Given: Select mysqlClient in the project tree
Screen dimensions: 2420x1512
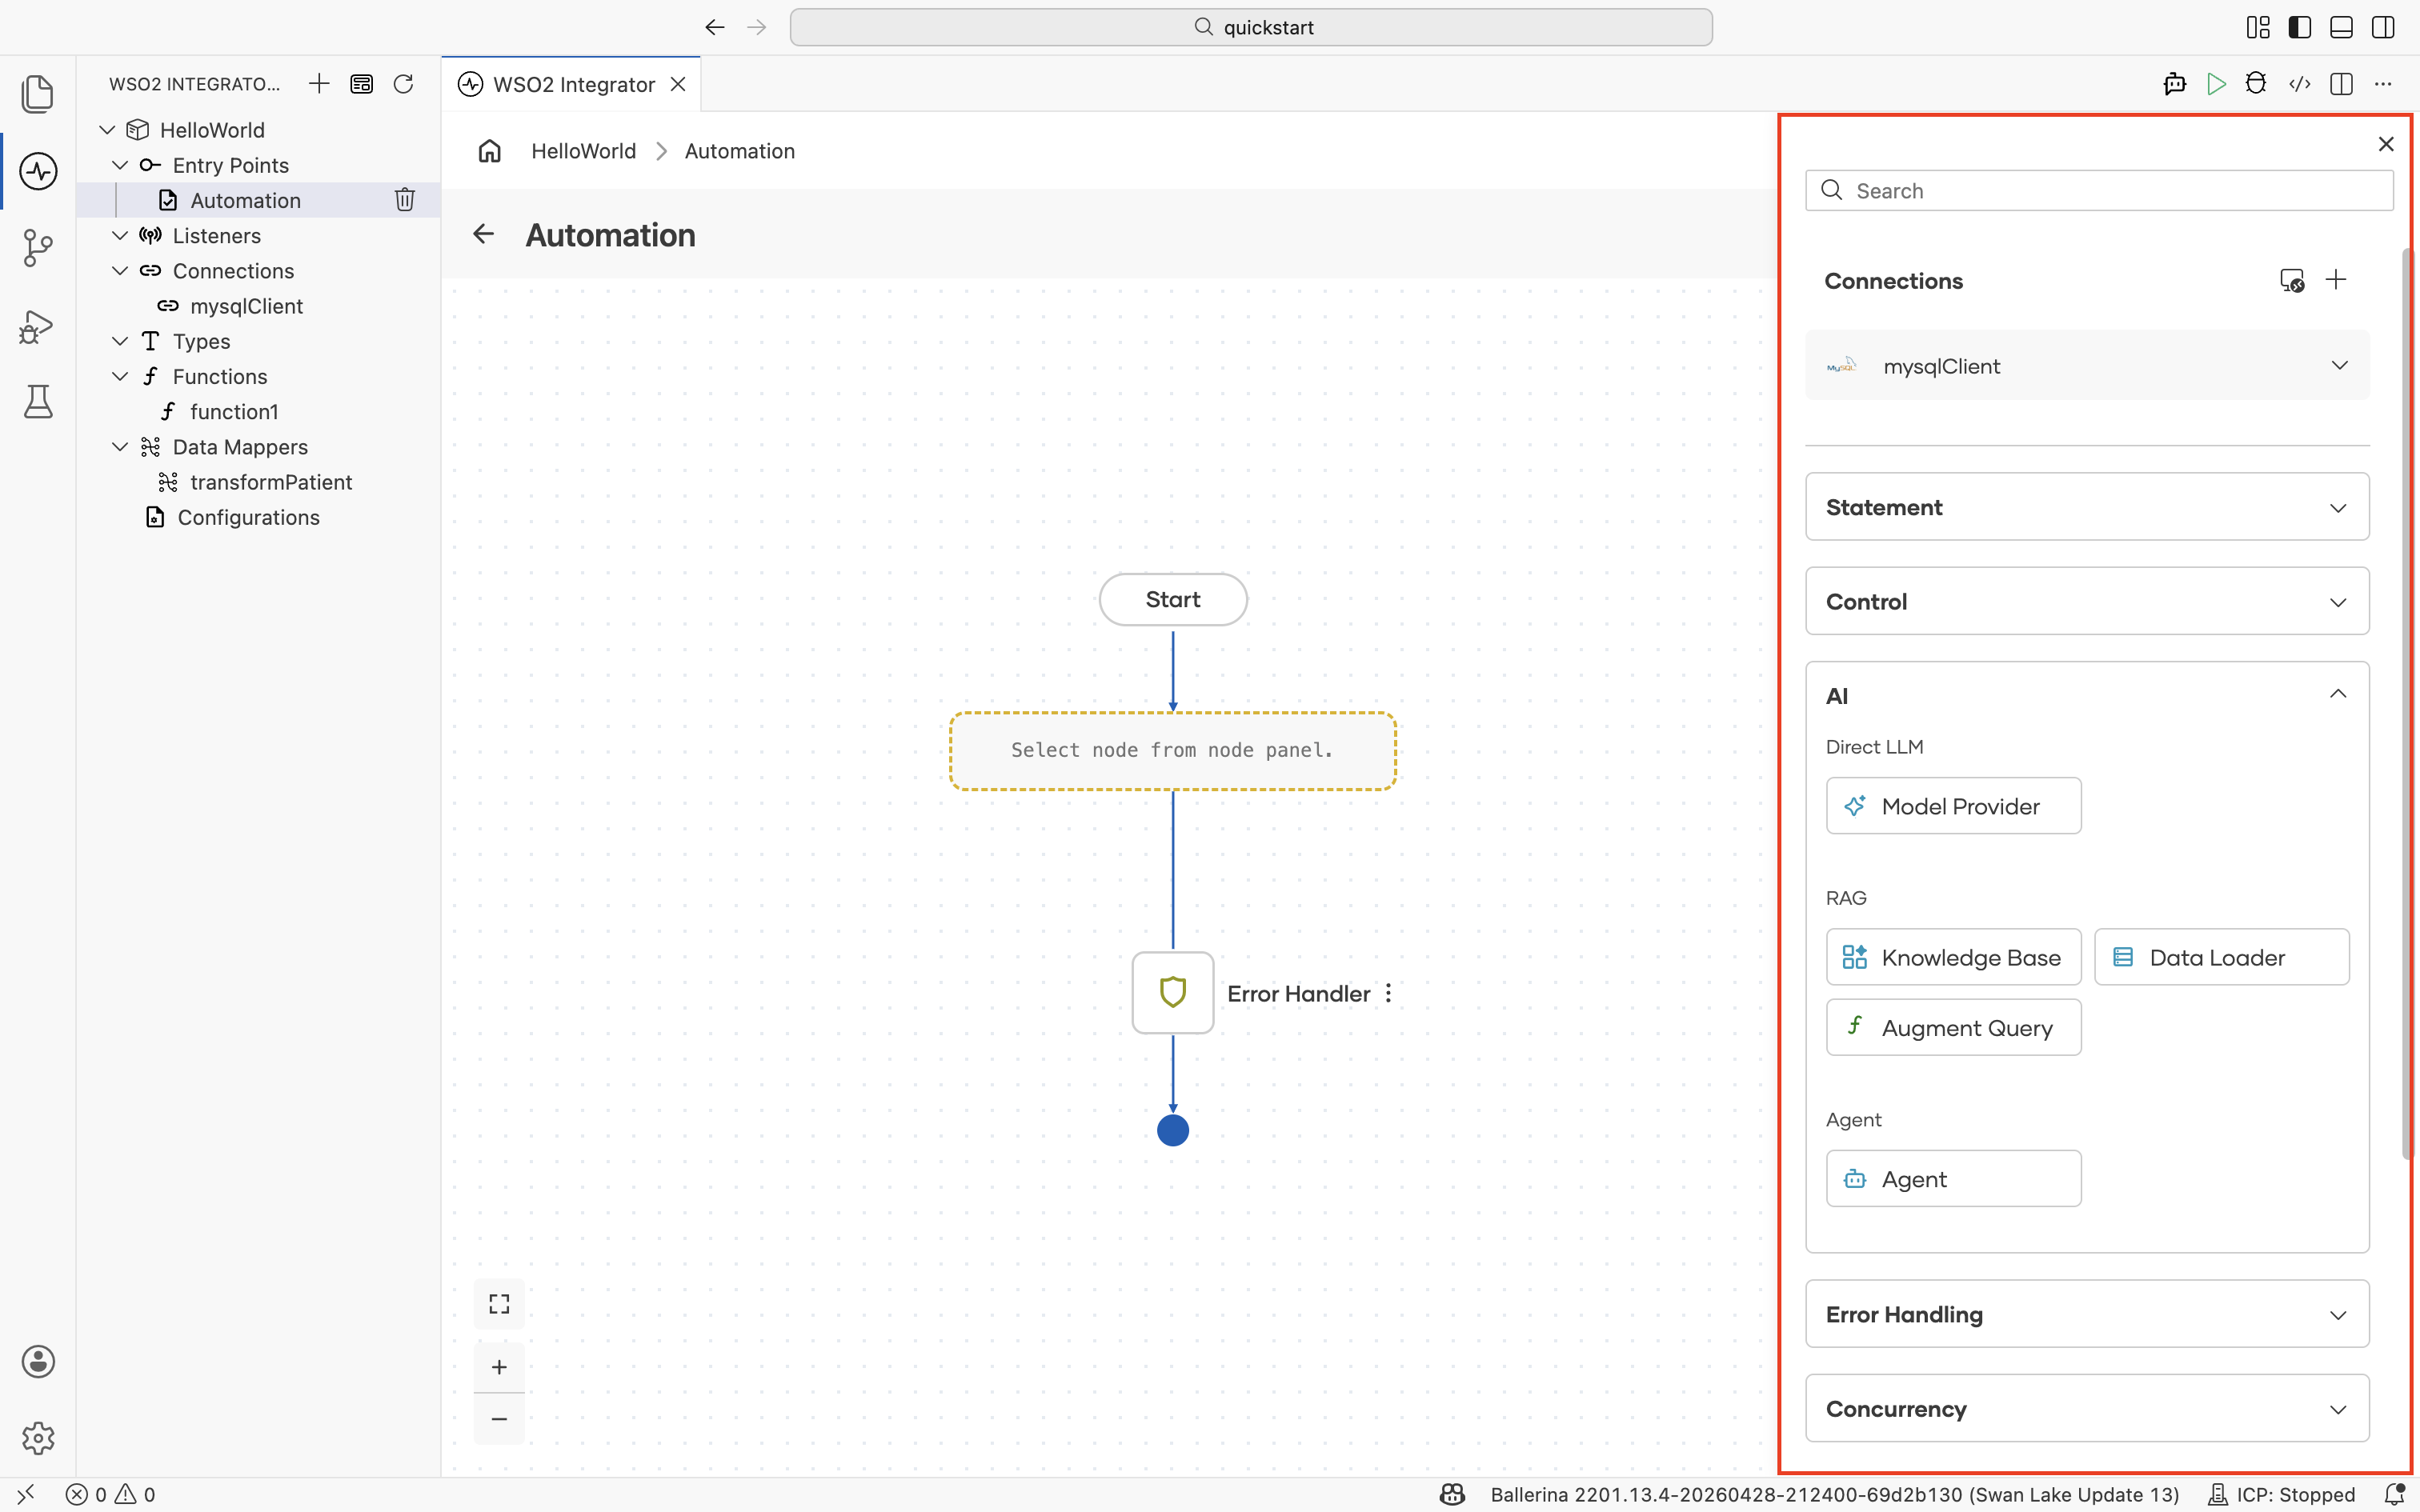Looking at the screenshot, I should (x=246, y=306).
